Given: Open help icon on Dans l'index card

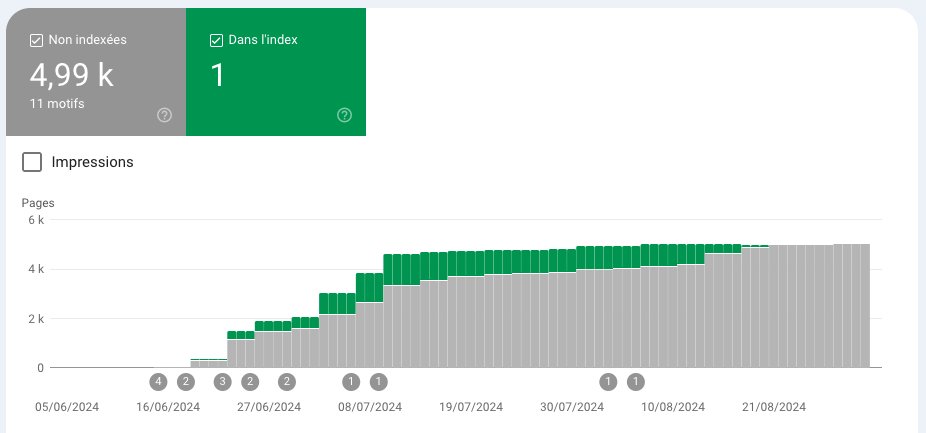Looking at the screenshot, I should (344, 115).
